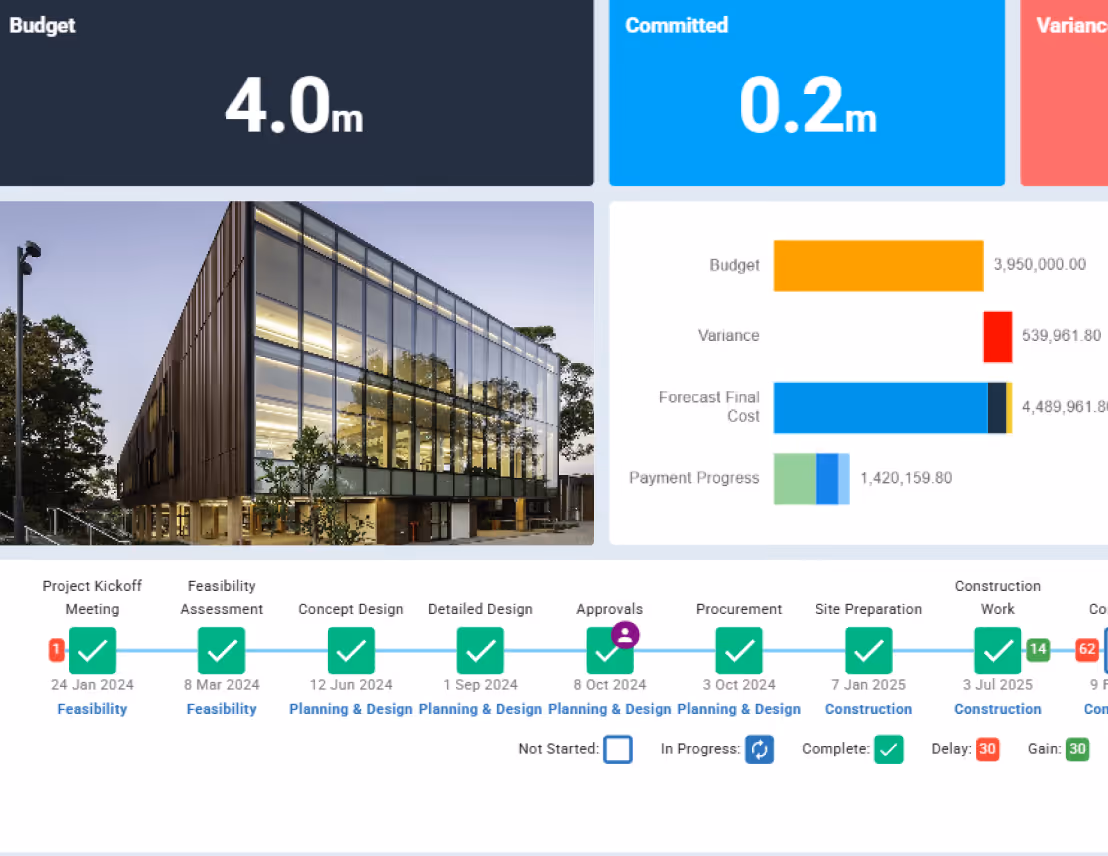Toggle the Not Started legend checkbox
The height and width of the screenshot is (856, 1108).
618,749
